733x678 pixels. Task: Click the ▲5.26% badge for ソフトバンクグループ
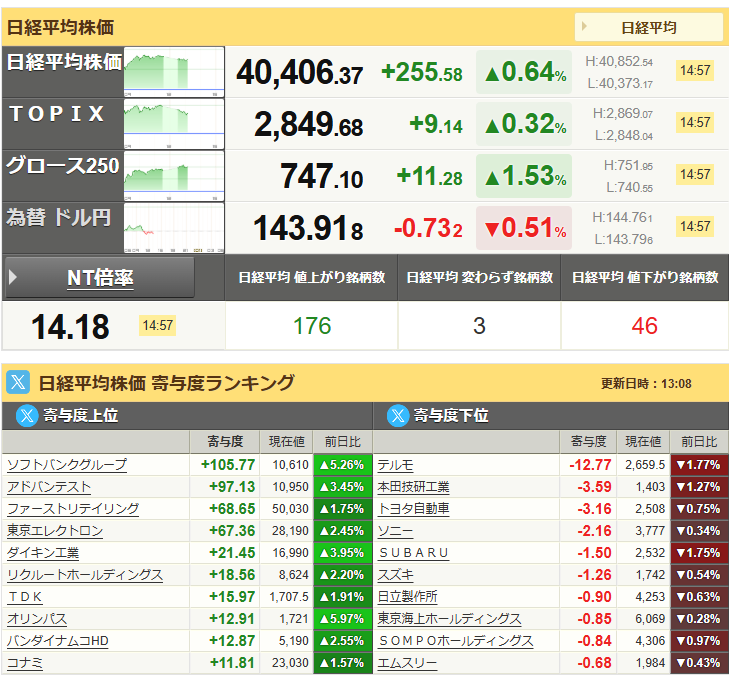[x=343, y=465]
